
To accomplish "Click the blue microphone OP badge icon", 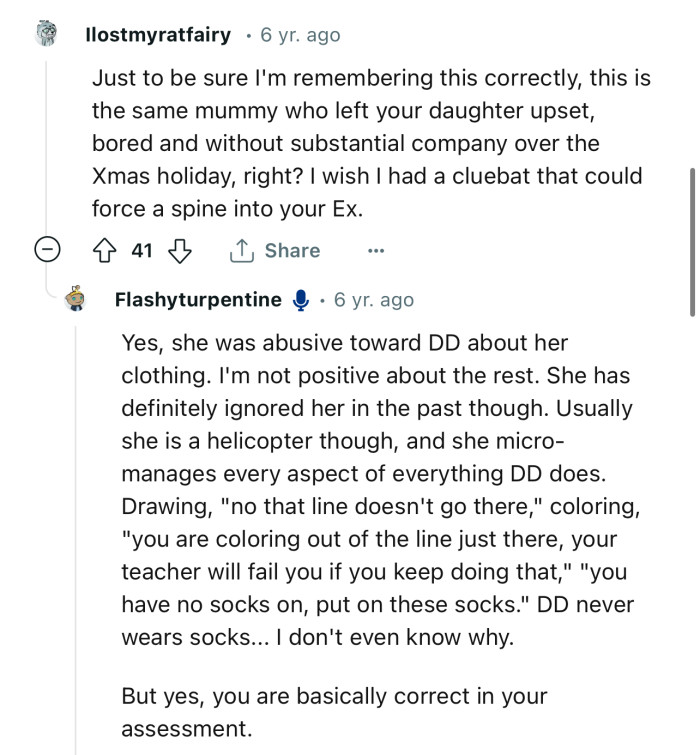I will [x=300, y=300].
